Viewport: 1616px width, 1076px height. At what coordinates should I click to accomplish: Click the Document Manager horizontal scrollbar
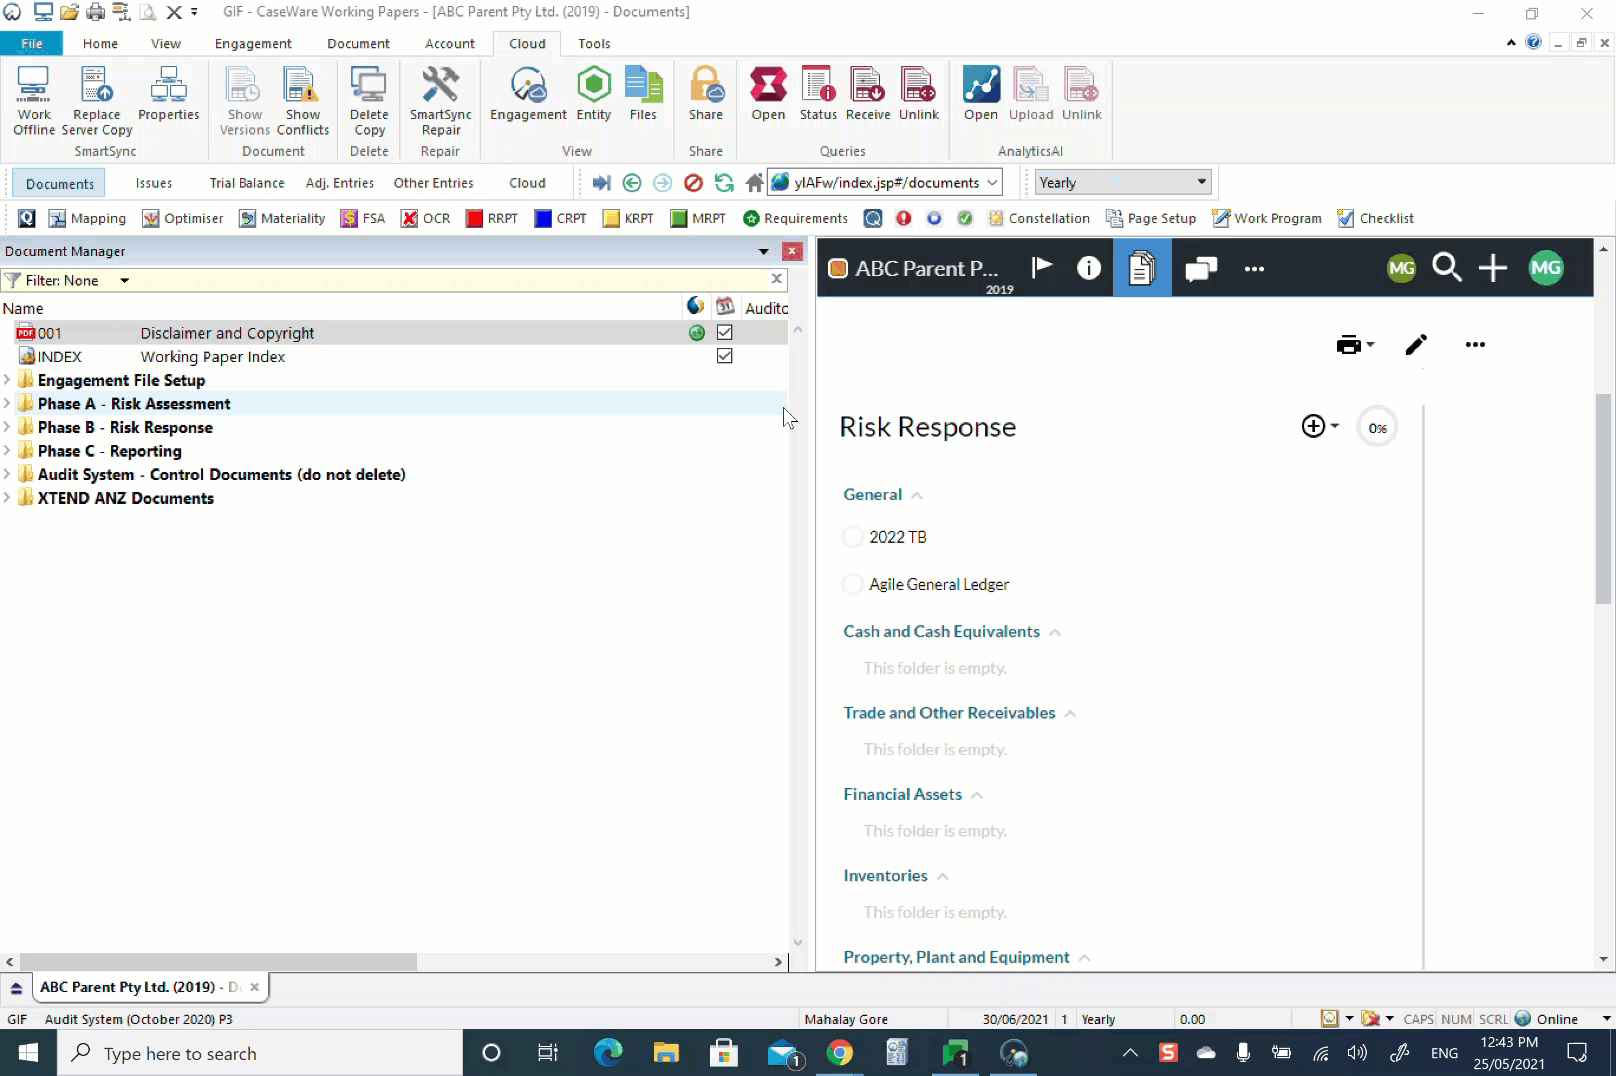pos(218,961)
